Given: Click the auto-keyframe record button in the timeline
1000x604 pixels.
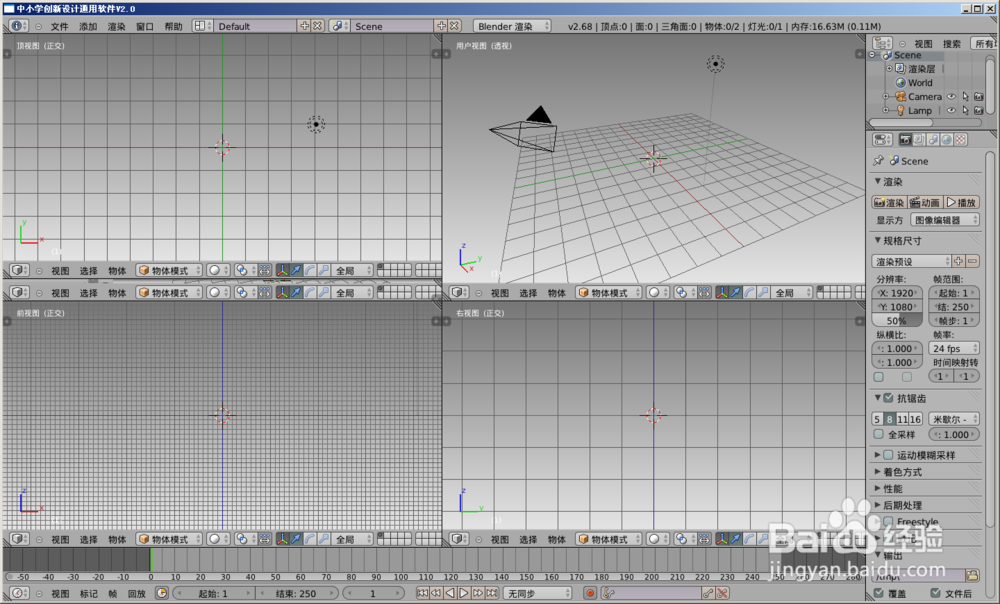Looking at the screenshot, I should (590, 593).
